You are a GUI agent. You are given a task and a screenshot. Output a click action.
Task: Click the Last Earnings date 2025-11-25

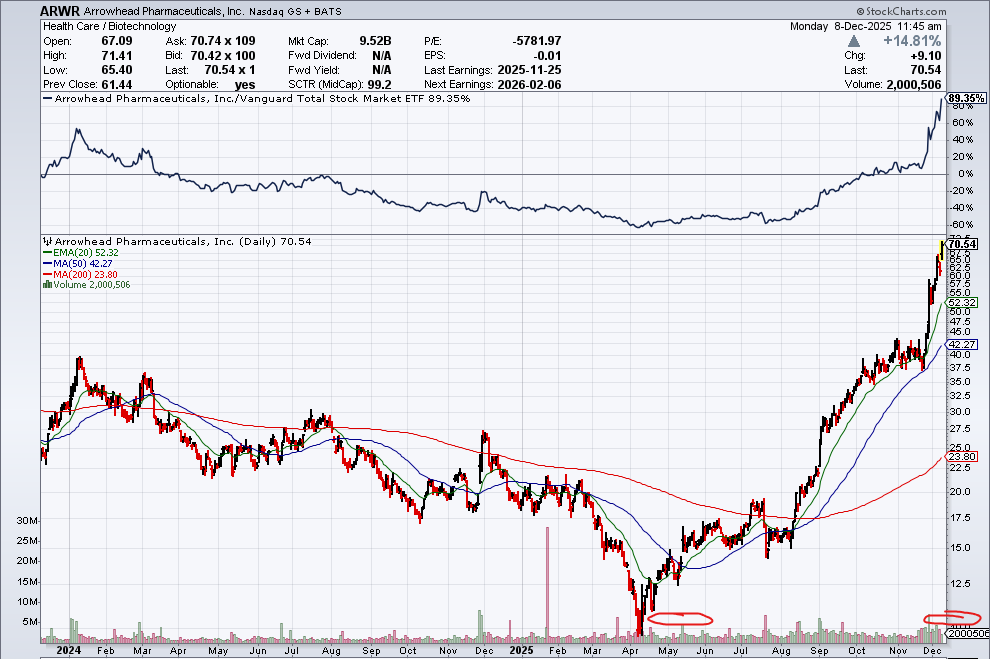(529, 70)
